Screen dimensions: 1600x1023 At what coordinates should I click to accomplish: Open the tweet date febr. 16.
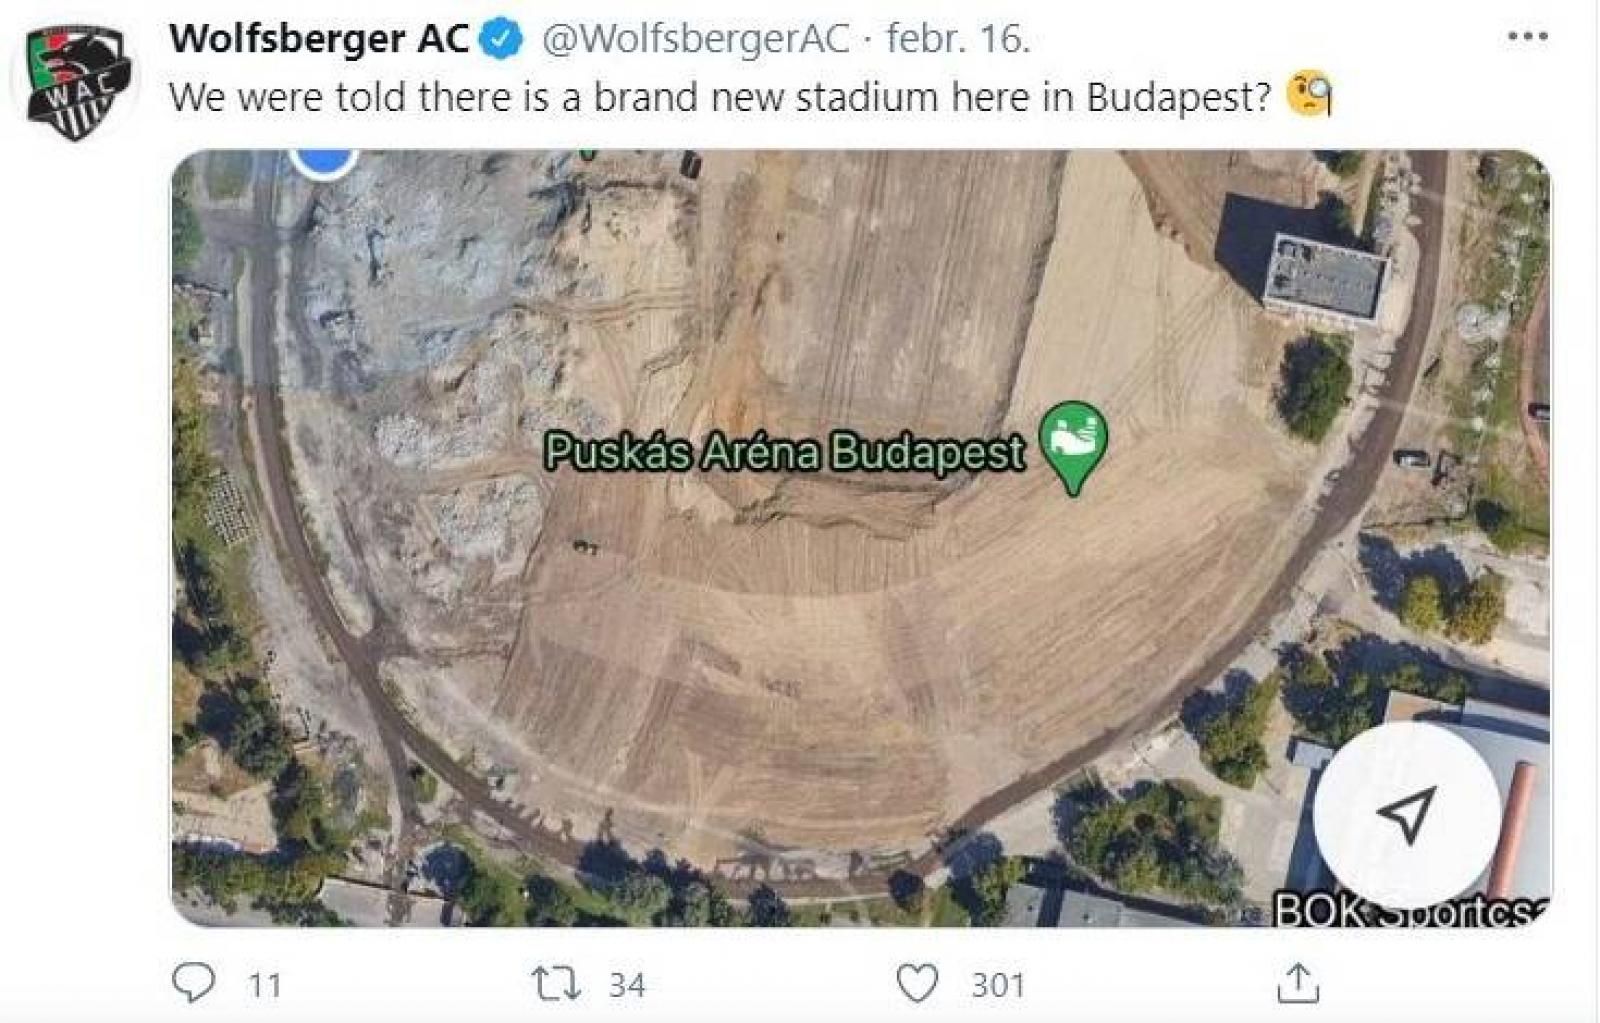(x=958, y=39)
